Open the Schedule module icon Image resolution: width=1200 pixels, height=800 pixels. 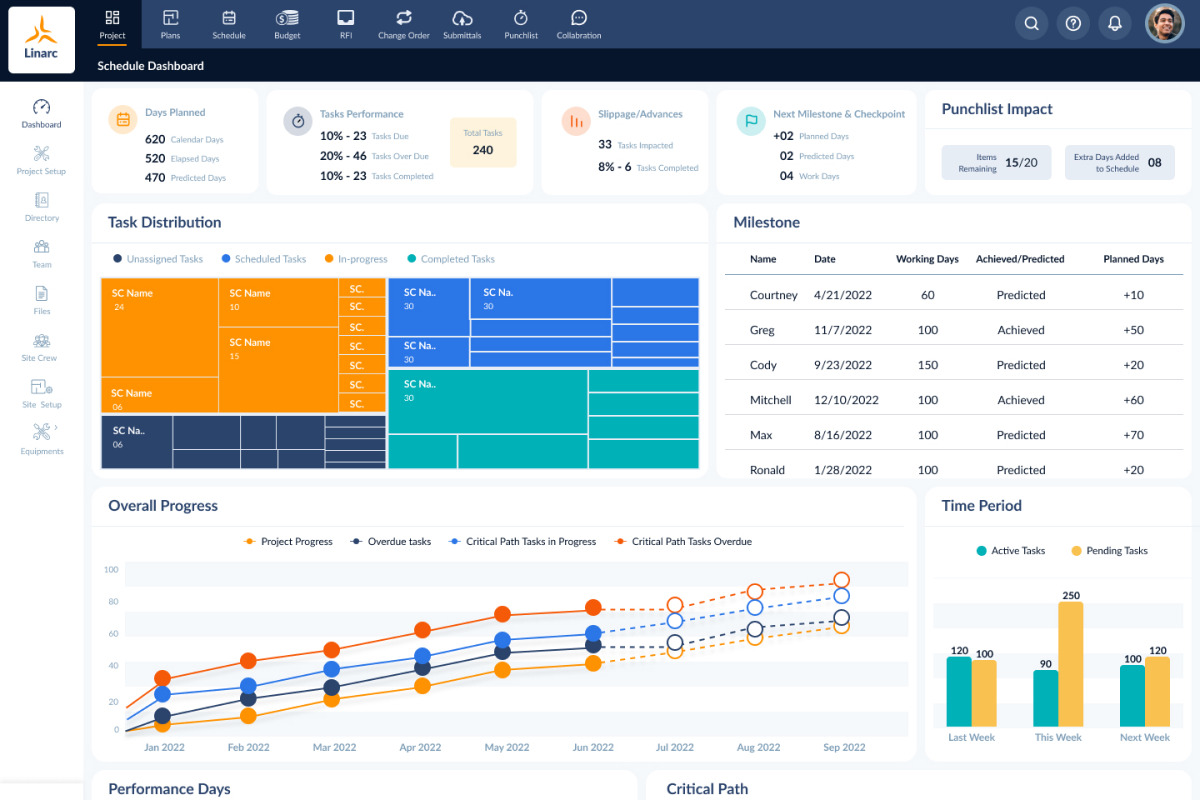click(228, 24)
